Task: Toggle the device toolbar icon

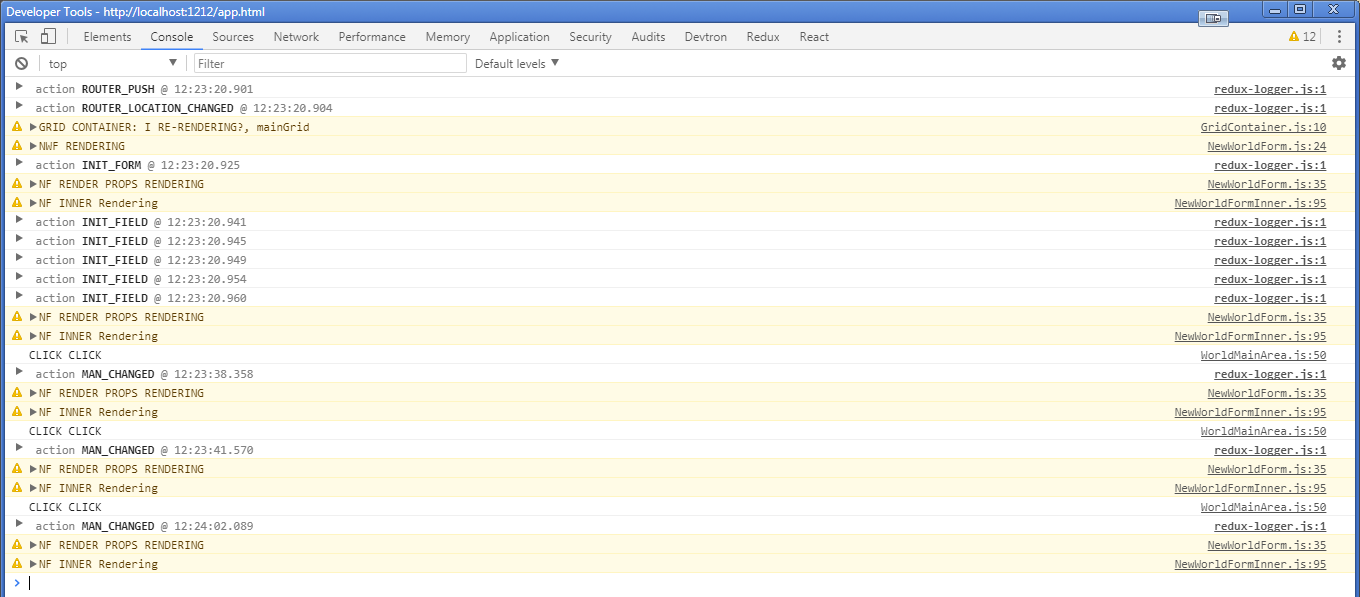Action: click(48, 37)
